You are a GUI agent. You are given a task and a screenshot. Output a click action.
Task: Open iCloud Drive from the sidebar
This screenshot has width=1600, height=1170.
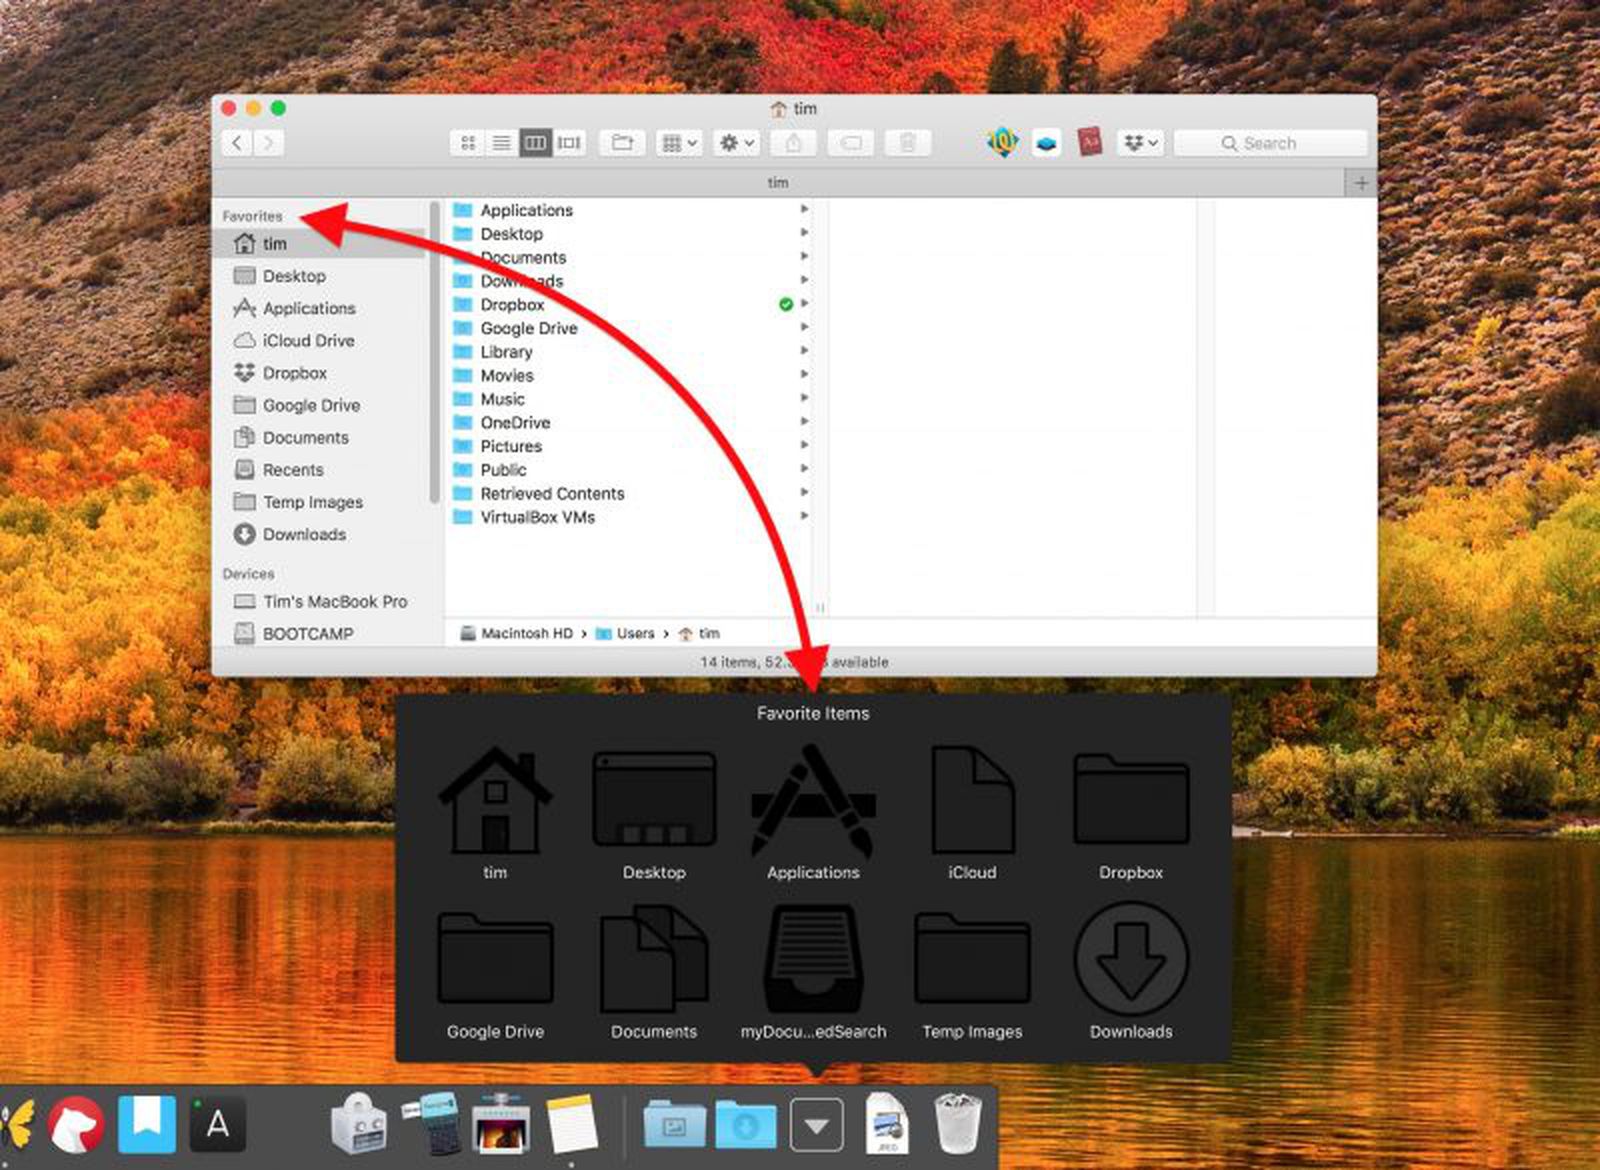[x=308, y=340]
